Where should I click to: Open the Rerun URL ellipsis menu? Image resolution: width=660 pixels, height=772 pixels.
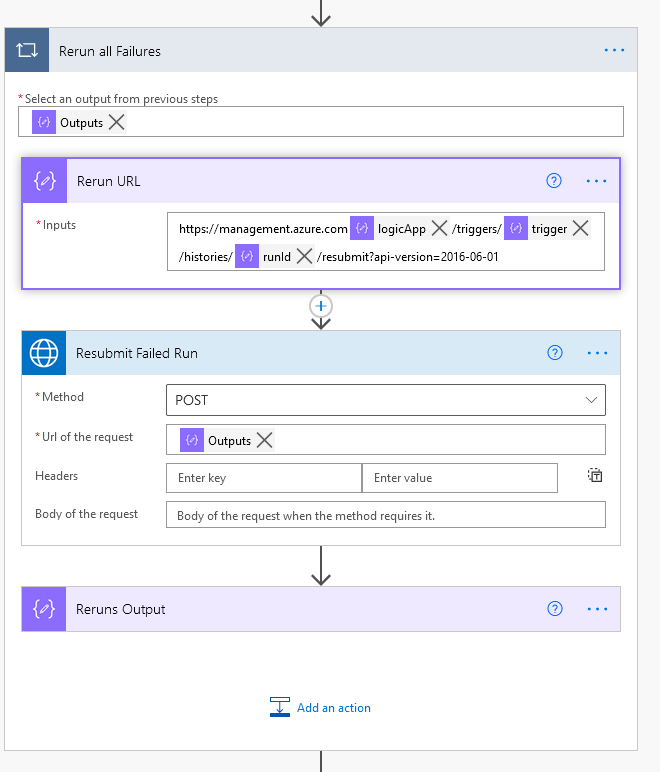(597, 181)
